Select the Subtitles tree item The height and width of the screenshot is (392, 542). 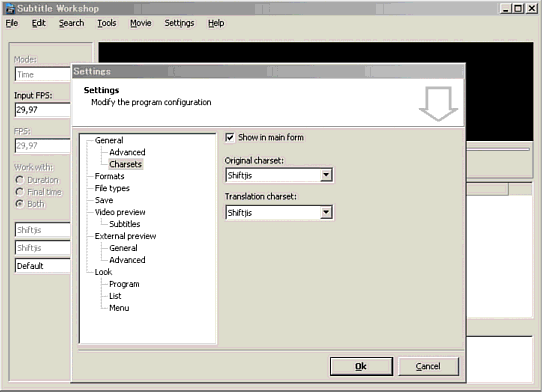(x=125, y=224)
